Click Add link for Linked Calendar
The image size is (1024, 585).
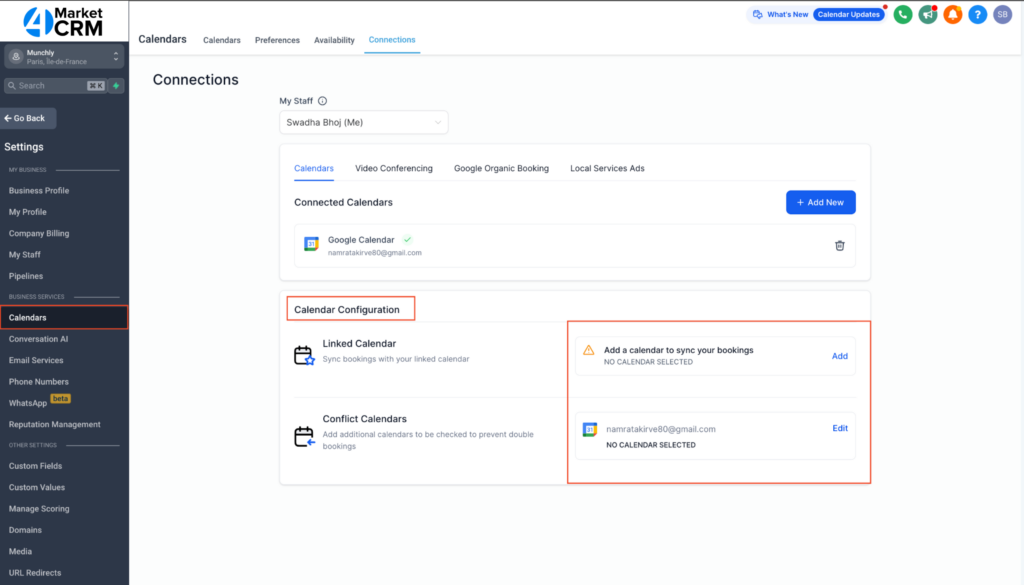(840, 356)
